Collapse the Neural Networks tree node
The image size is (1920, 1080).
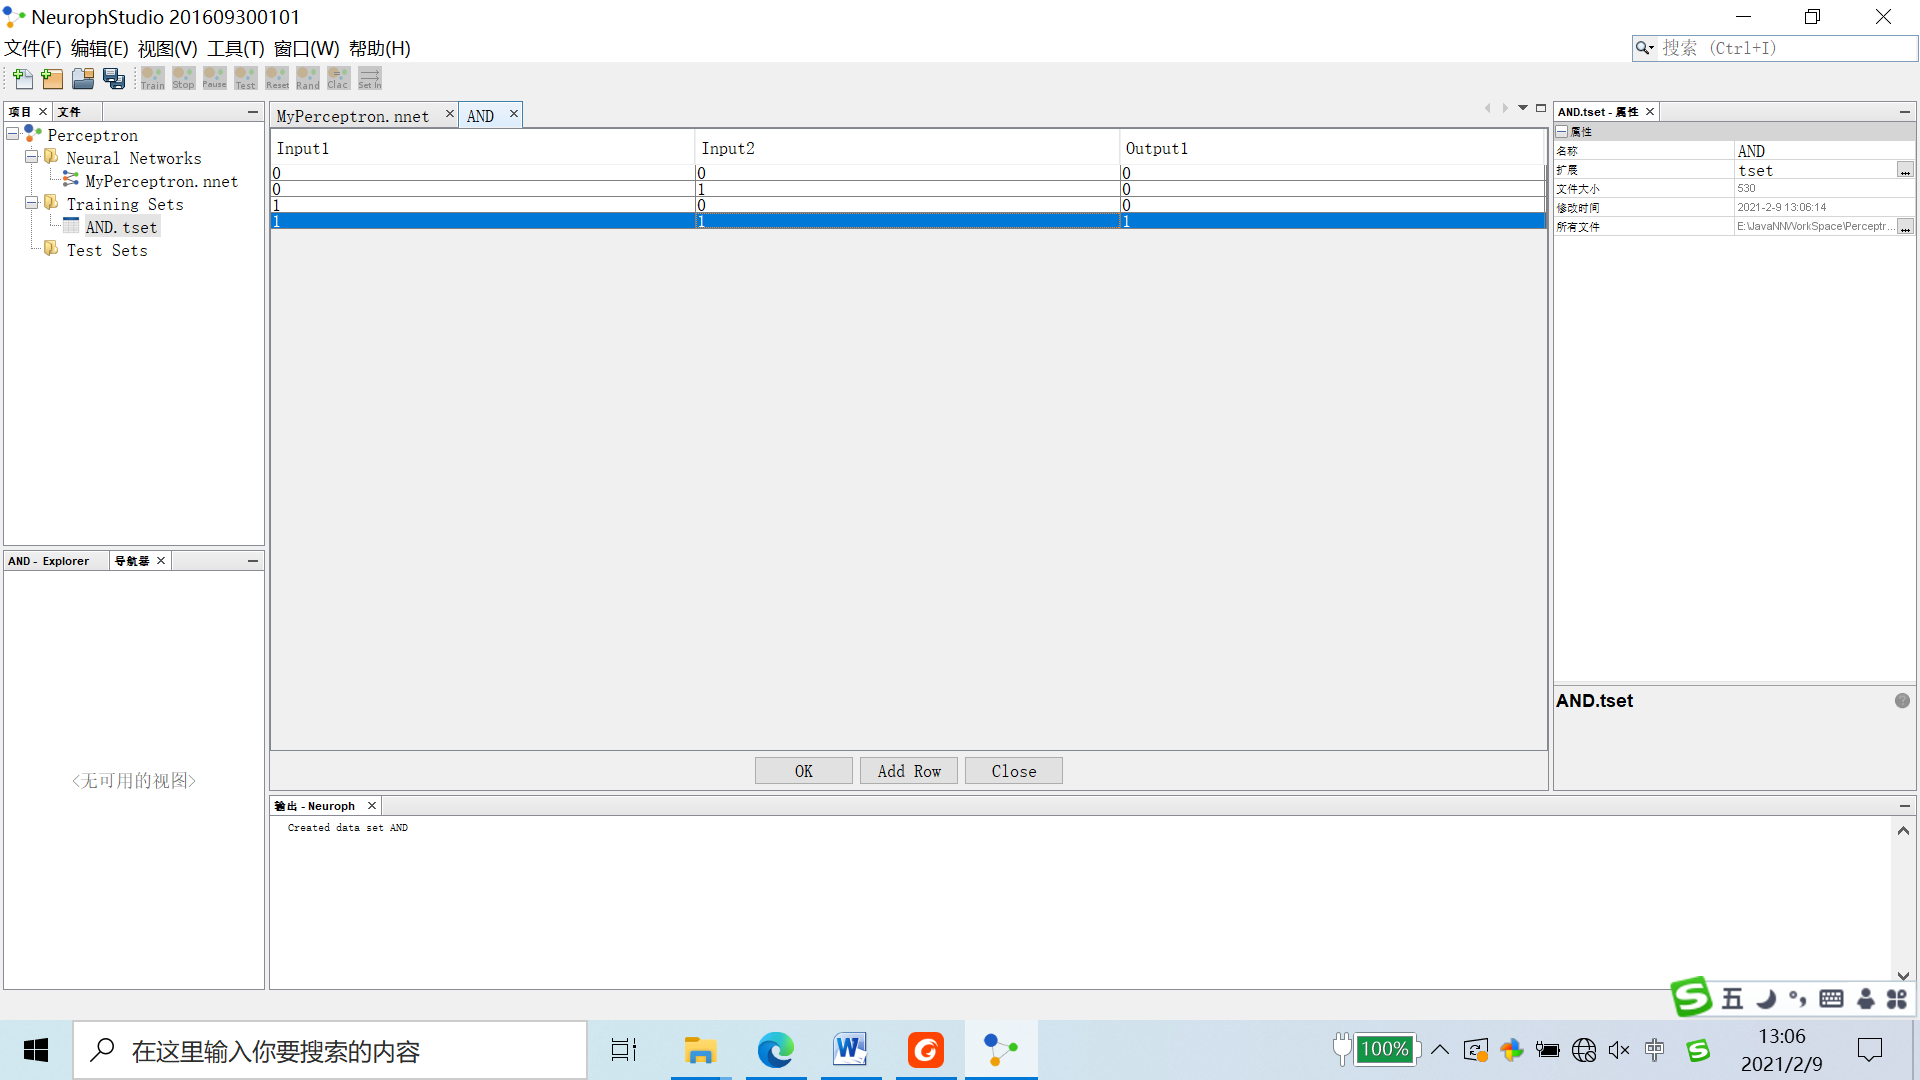pyautogui.click(x=31, y=158)
